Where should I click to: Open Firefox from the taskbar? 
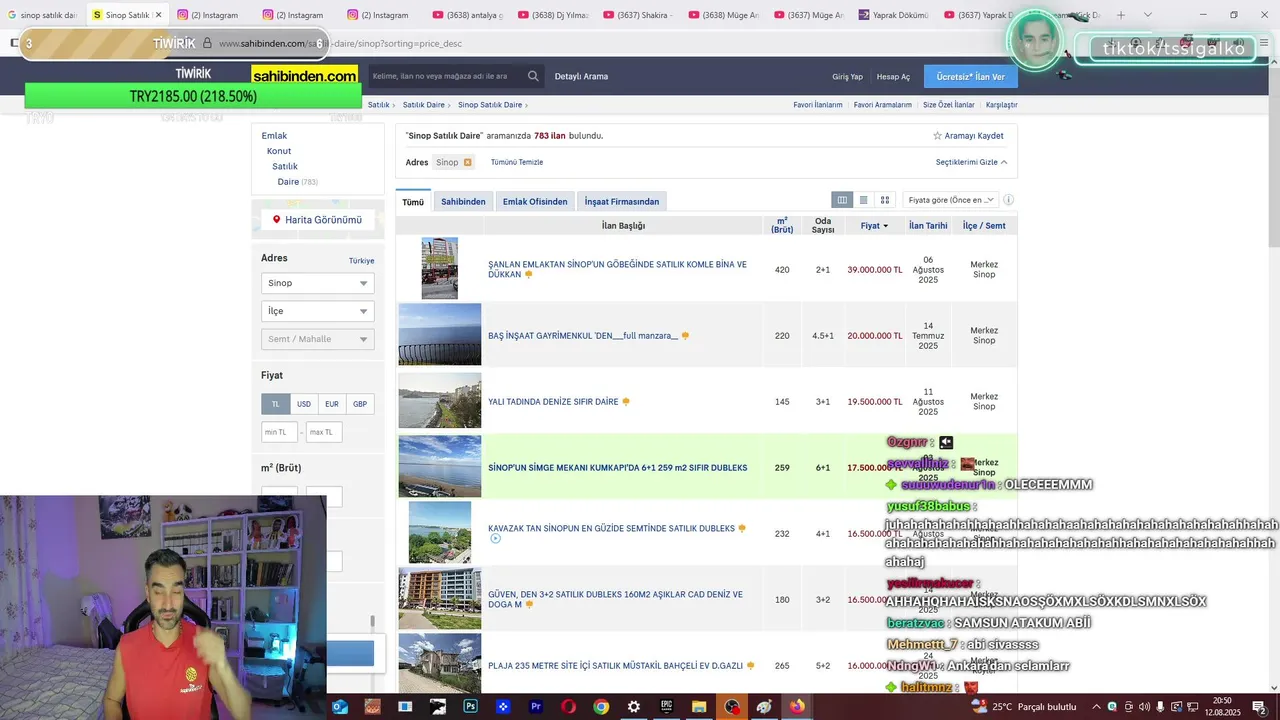tap(797, 707)
